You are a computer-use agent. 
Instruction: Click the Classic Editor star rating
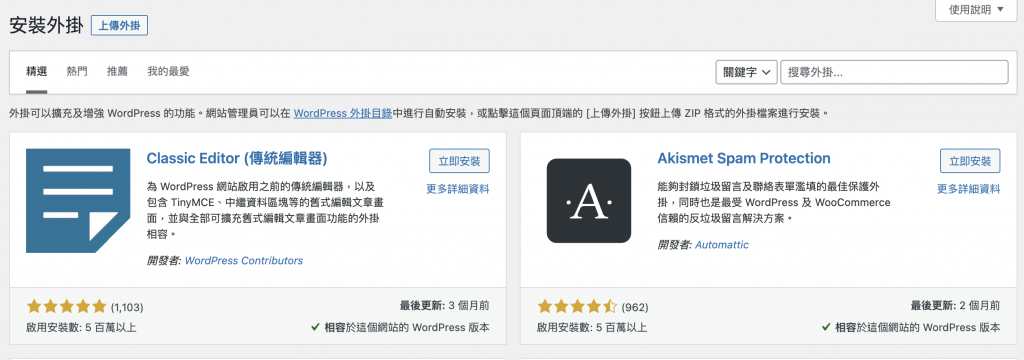pos(66,306)
